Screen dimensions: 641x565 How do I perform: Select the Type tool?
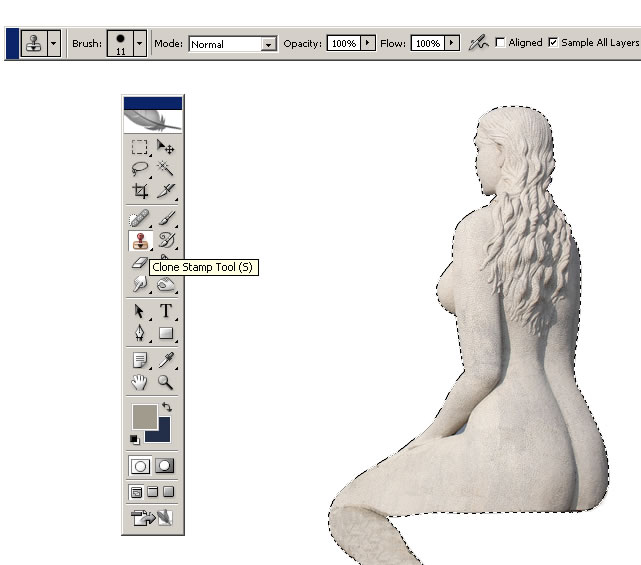(166, 311)
